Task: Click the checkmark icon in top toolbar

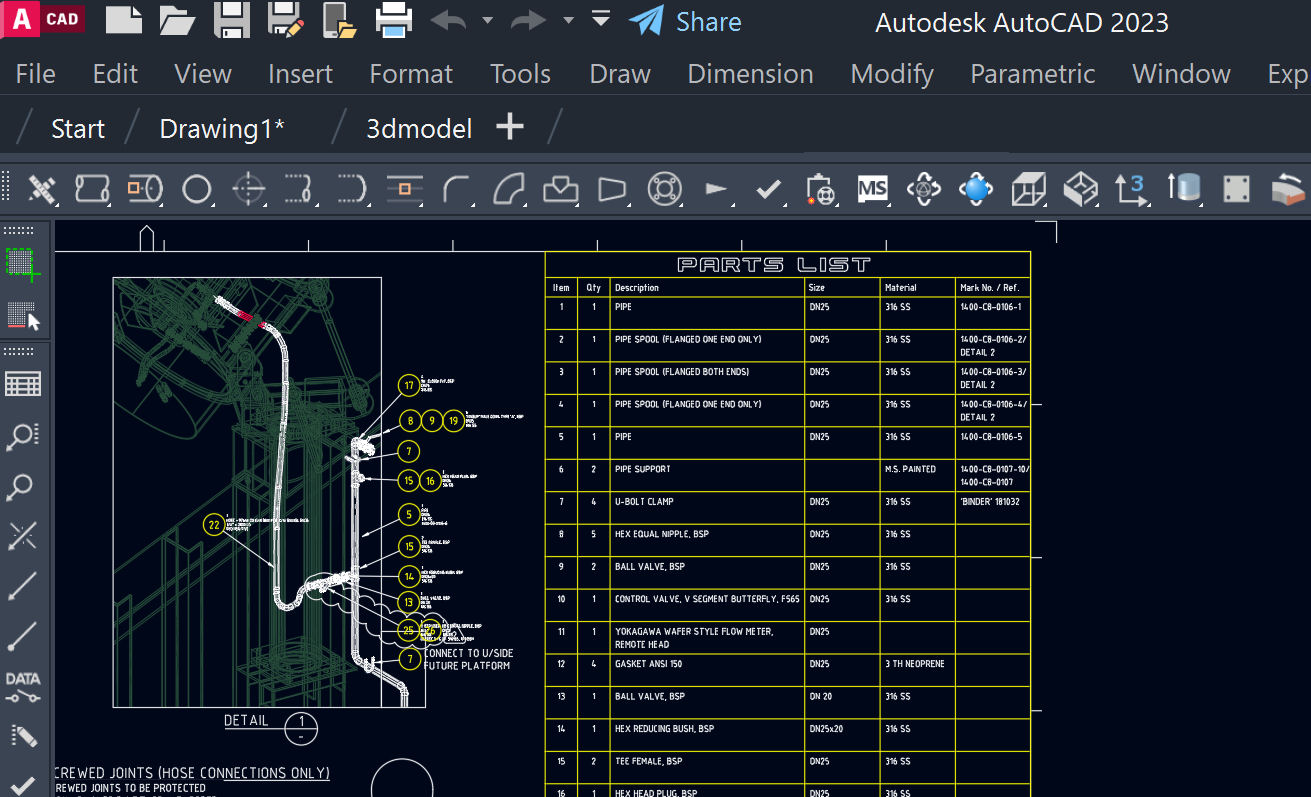Action: click(x=768, y=188)
